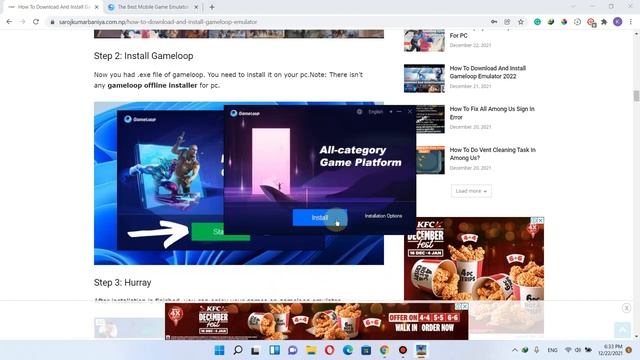Click the multicolor pinwheel extension icon

(x=564, y=22)
